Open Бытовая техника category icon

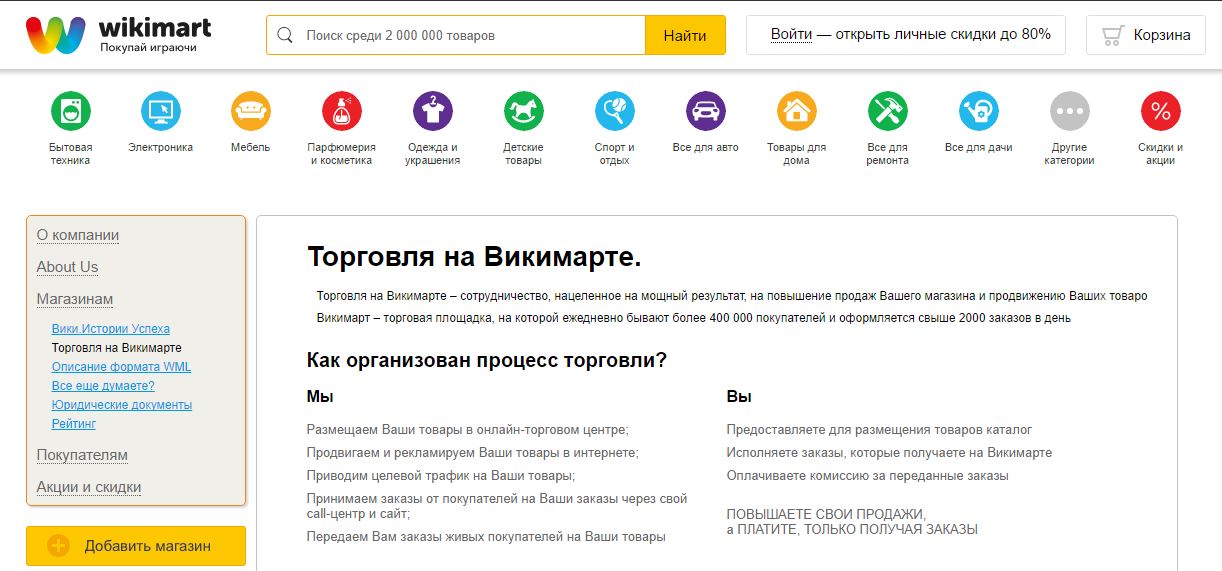point(70,110)
